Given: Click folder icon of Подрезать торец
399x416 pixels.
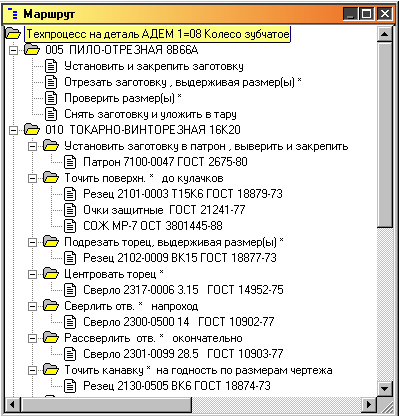Looking at the screenshot, I should point(51,242).
